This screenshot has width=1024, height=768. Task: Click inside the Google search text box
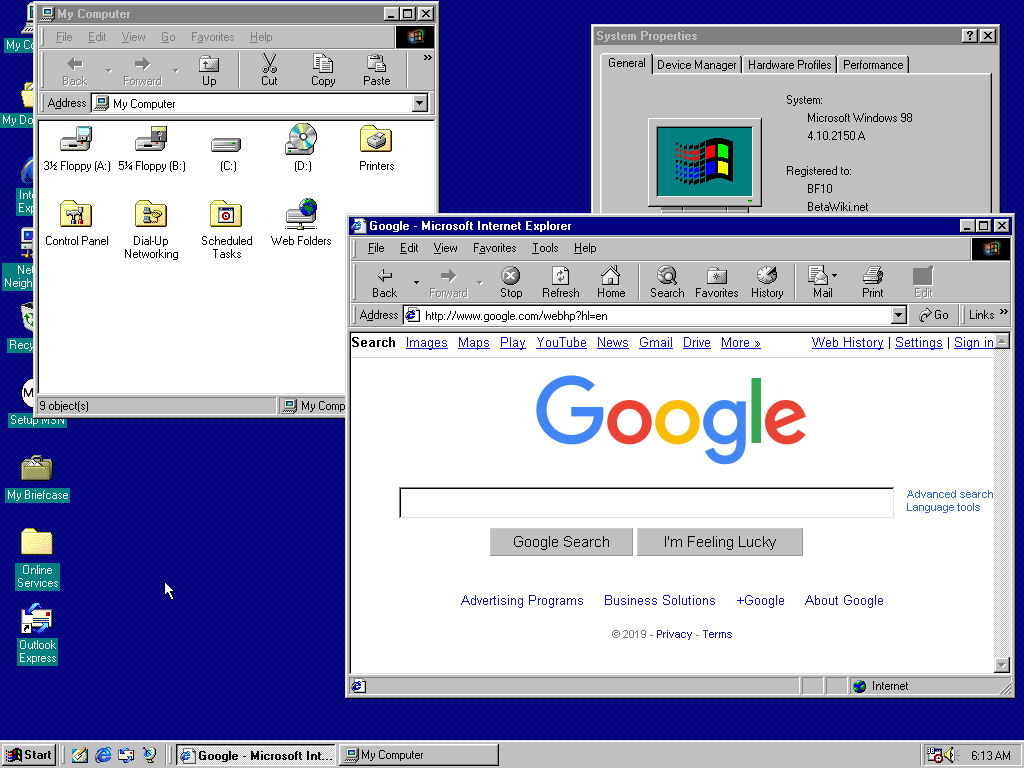(646, 503)
